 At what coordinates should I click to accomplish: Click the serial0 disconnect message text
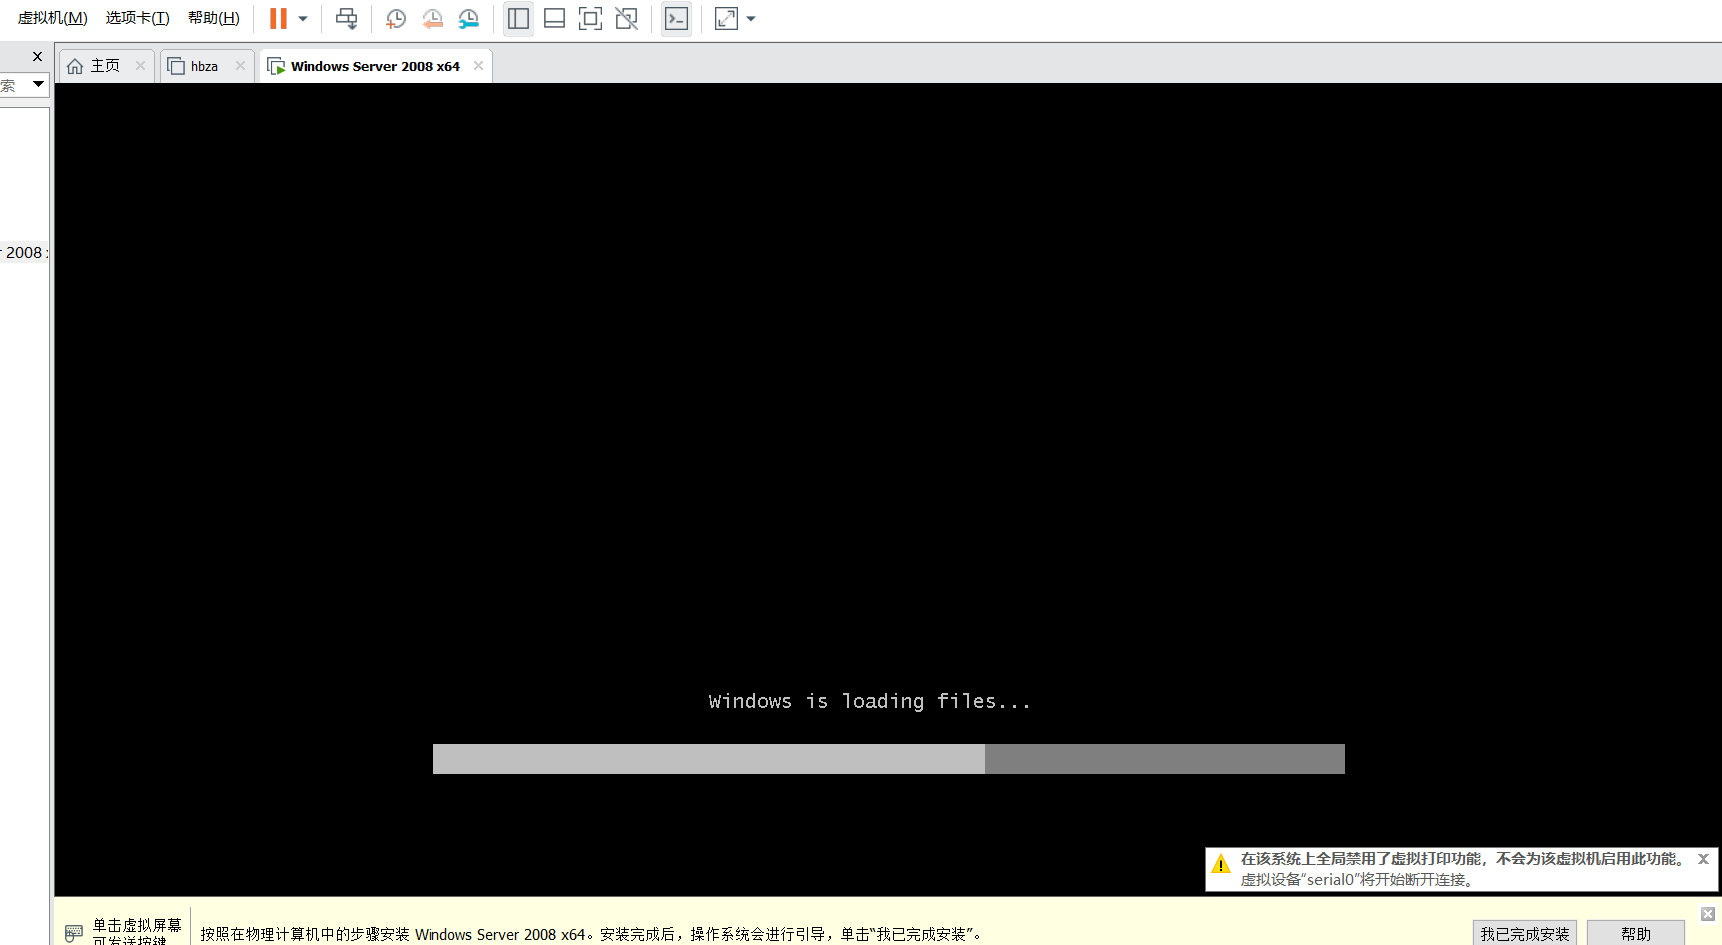pos(1357,880)
